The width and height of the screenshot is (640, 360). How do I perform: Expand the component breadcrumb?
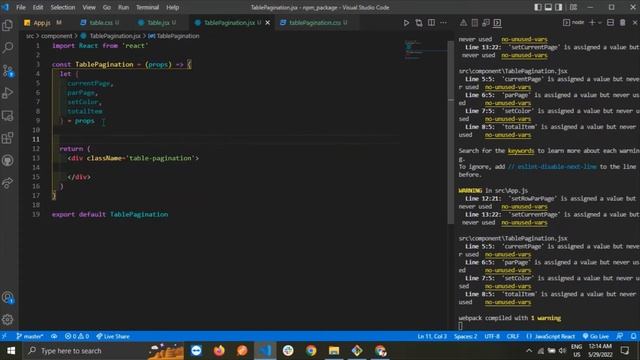point(56,36)
